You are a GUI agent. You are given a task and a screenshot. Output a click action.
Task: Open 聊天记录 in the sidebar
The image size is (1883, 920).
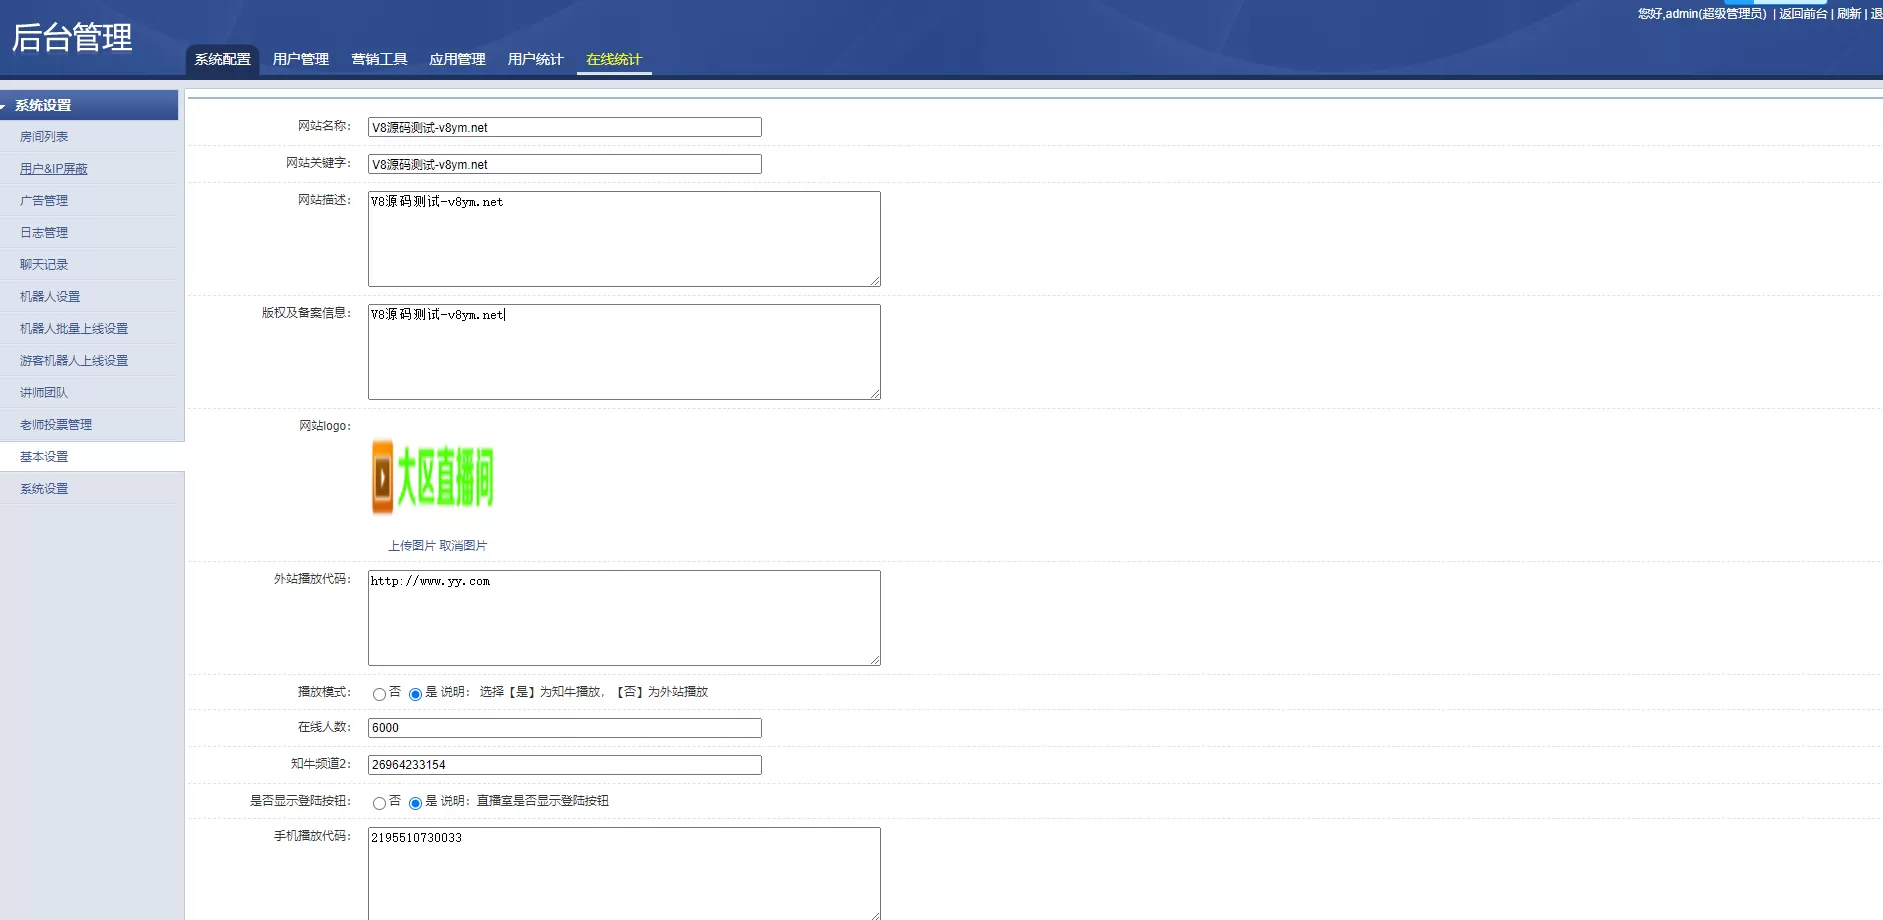pyautogui.click(x=44, y=265)
